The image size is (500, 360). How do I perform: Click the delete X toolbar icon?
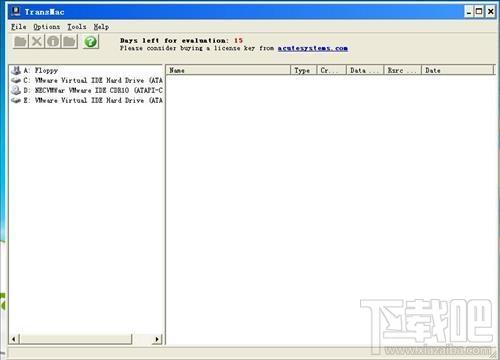pos(37,42)
